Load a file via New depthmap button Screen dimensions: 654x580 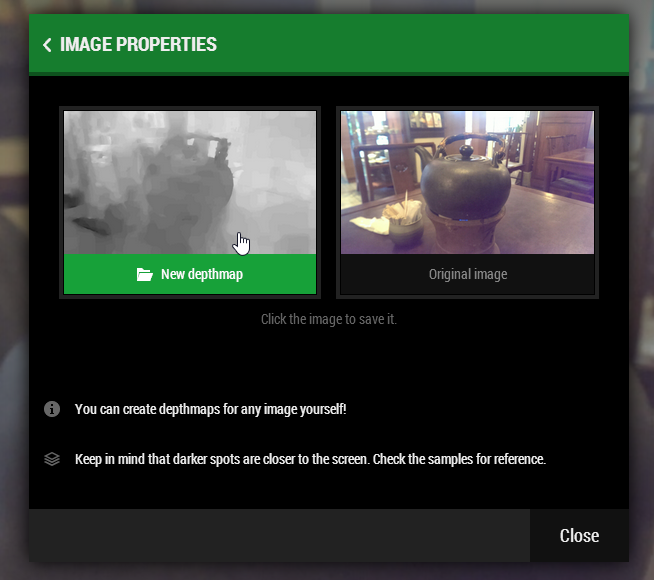coord(190,274)
